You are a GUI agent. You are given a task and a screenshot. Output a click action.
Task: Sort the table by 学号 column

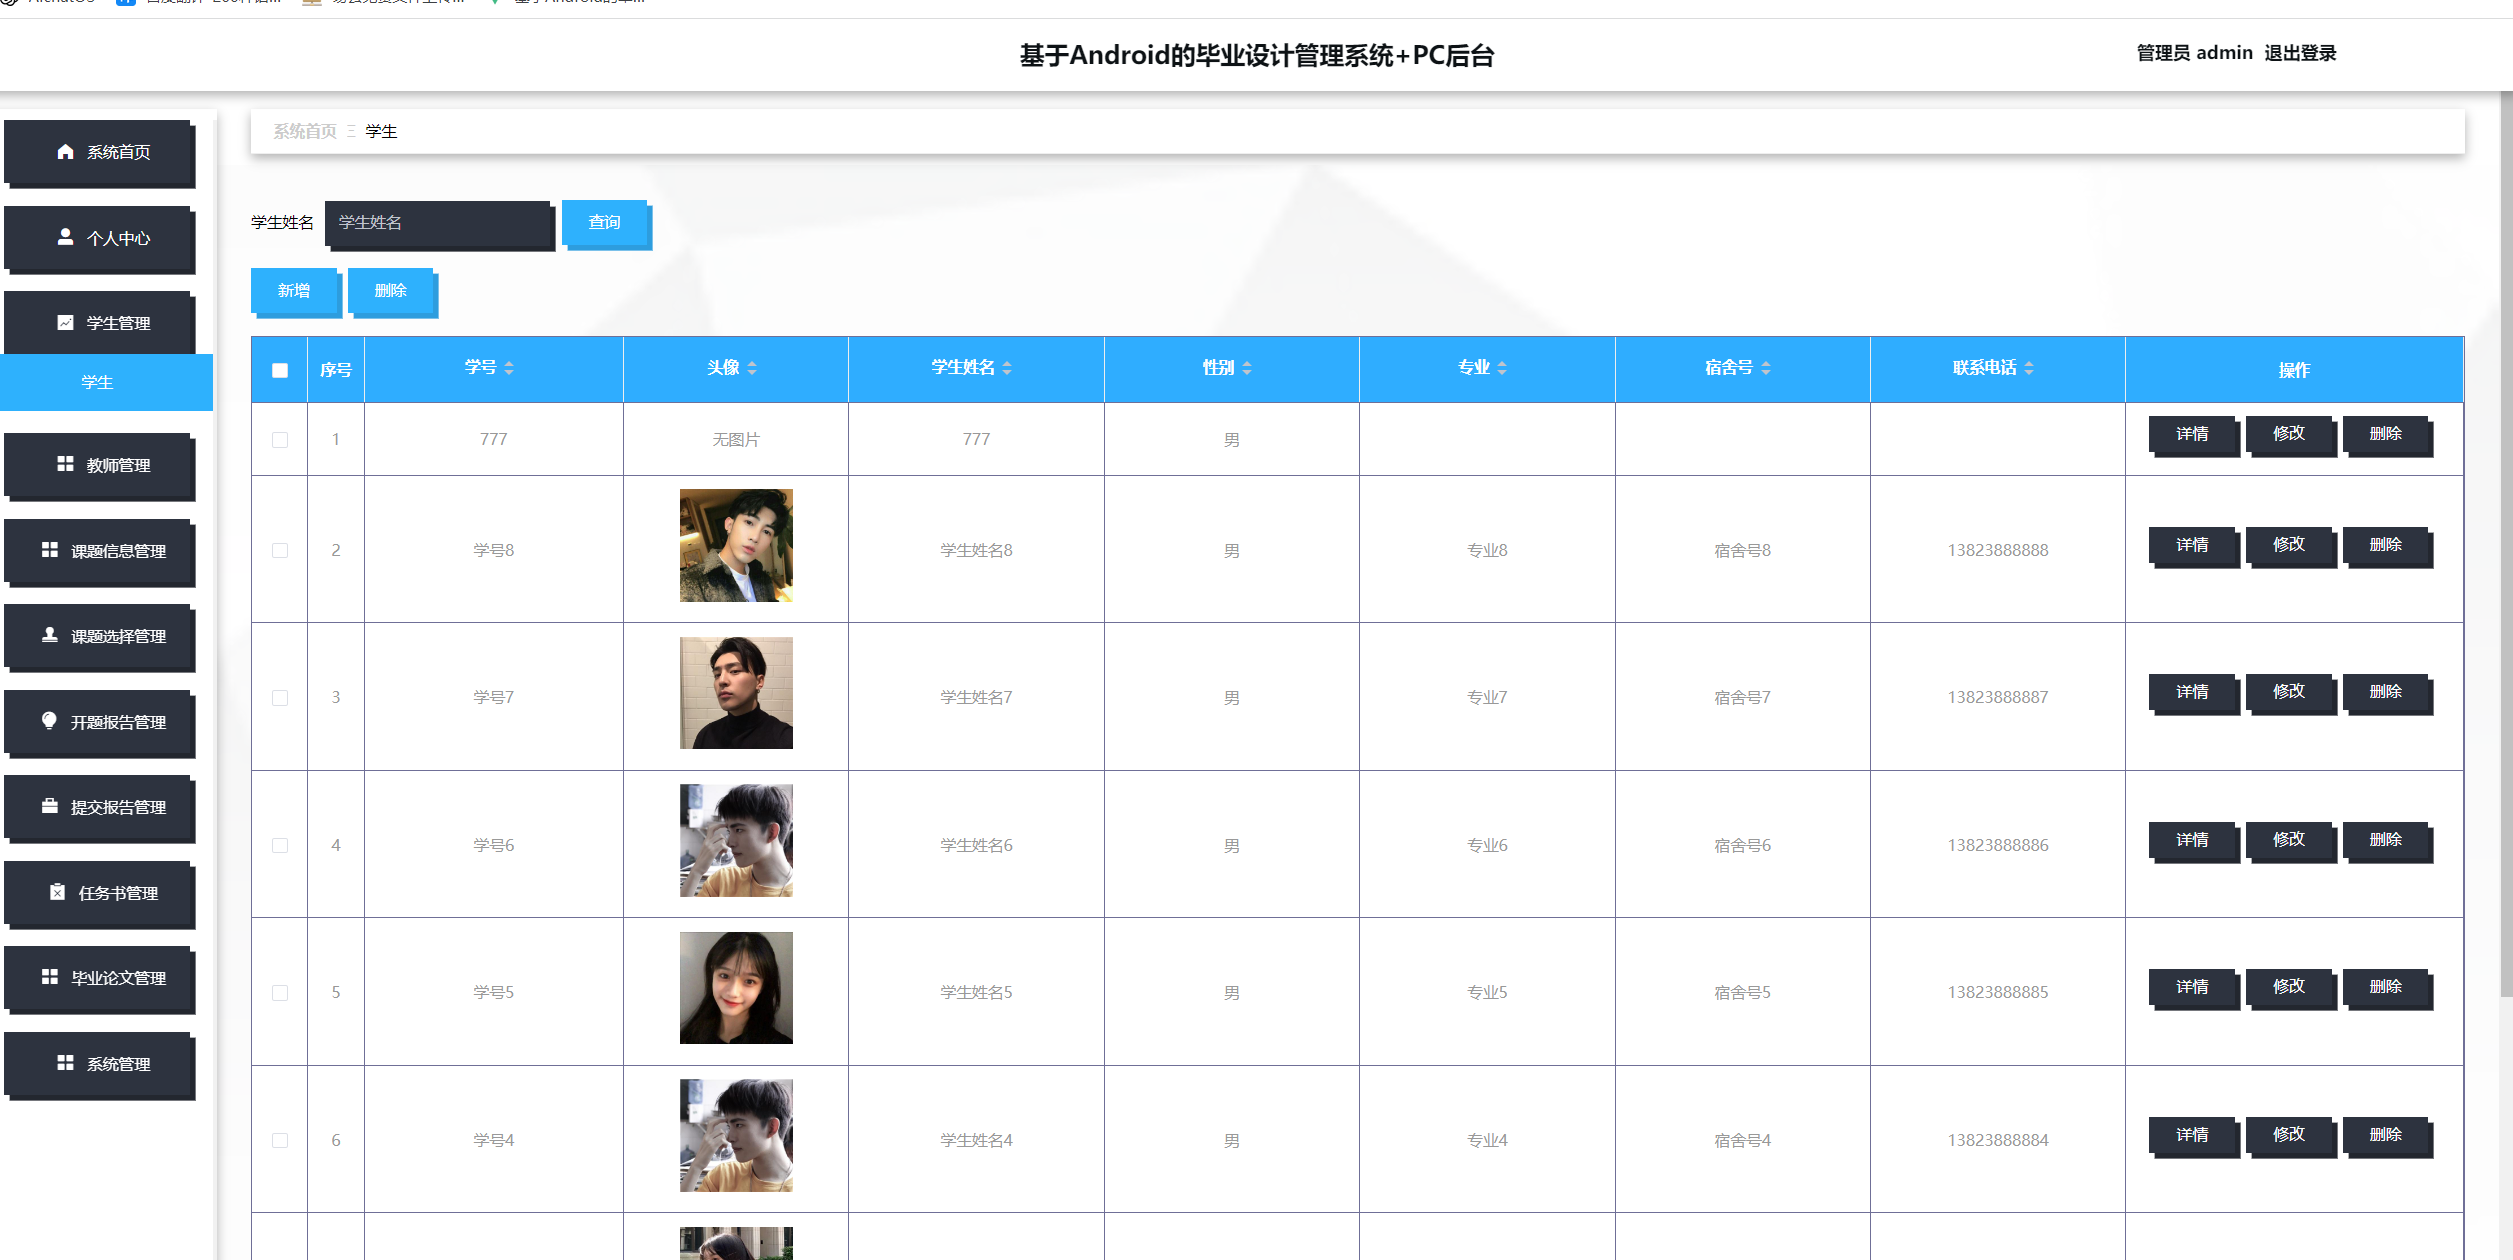[x=510, y=368]
